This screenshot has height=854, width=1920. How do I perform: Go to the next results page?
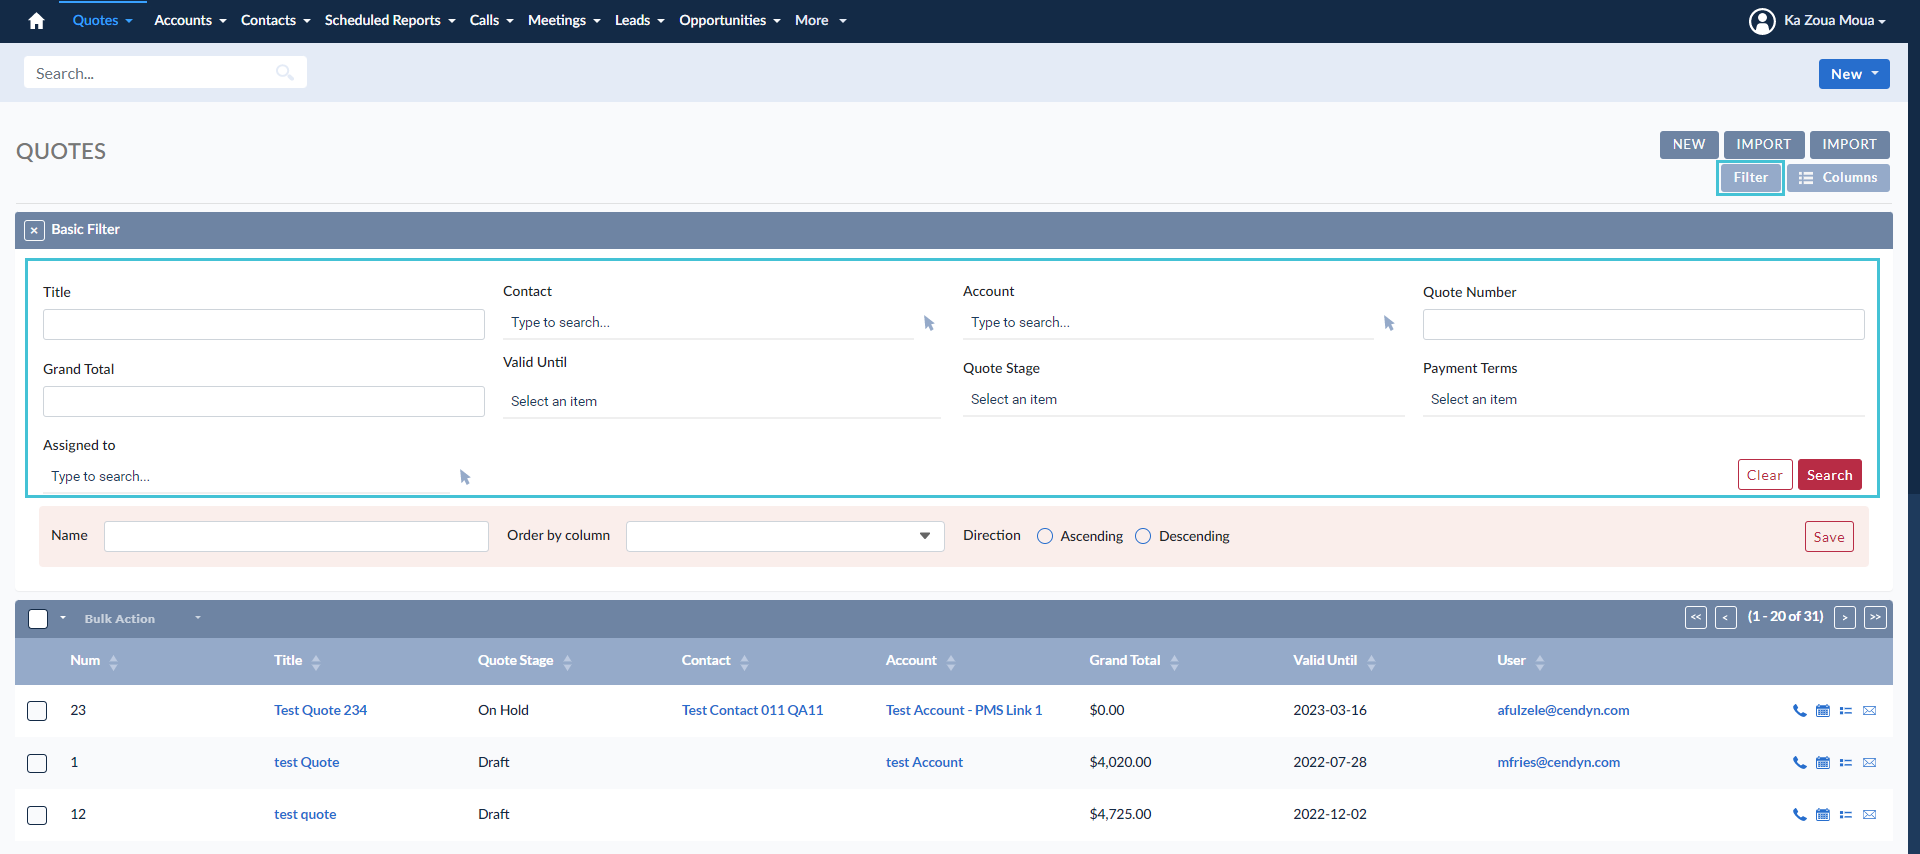coord(1845,617)
